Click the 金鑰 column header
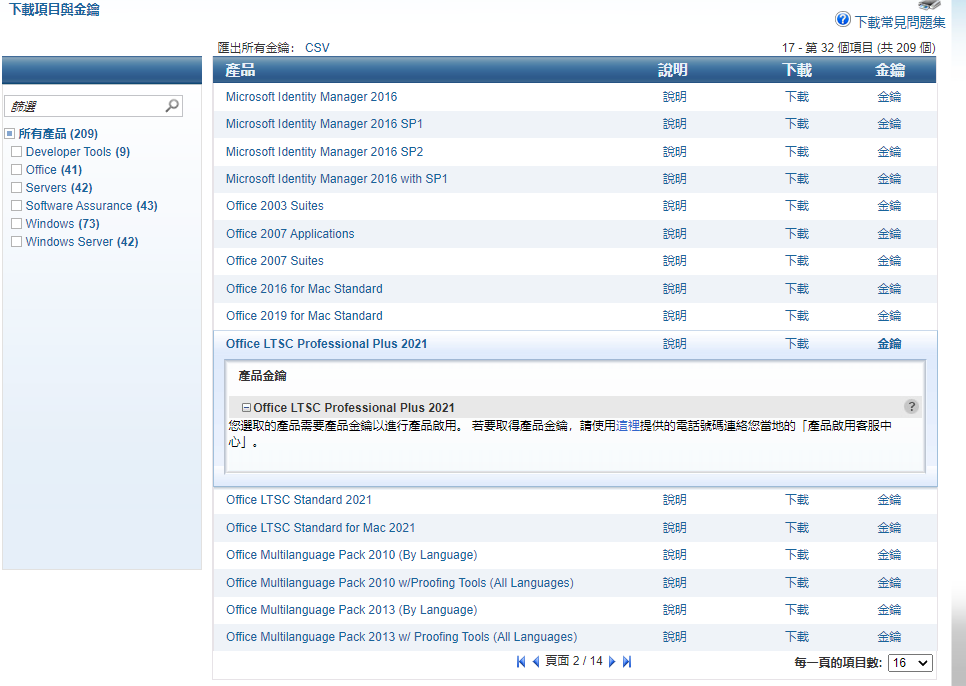The image size is (966, 686). click(890, 70)
